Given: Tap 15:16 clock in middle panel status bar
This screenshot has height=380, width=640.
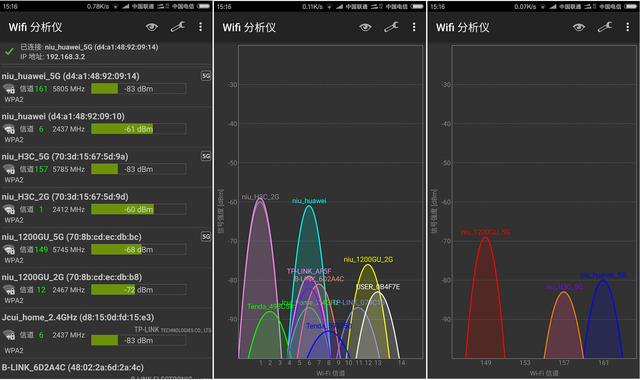Looking at the screenshot, I should [x=224, y=7].
